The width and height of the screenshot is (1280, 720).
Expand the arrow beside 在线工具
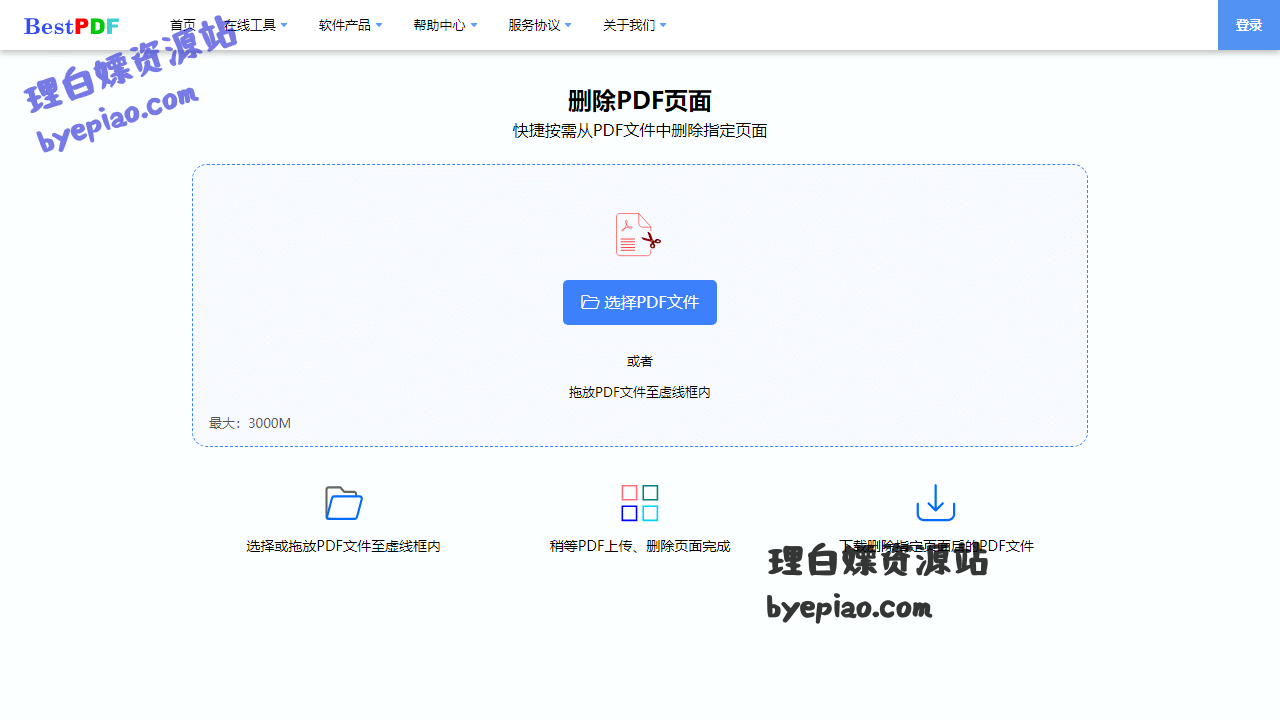(x=284, y=25)
